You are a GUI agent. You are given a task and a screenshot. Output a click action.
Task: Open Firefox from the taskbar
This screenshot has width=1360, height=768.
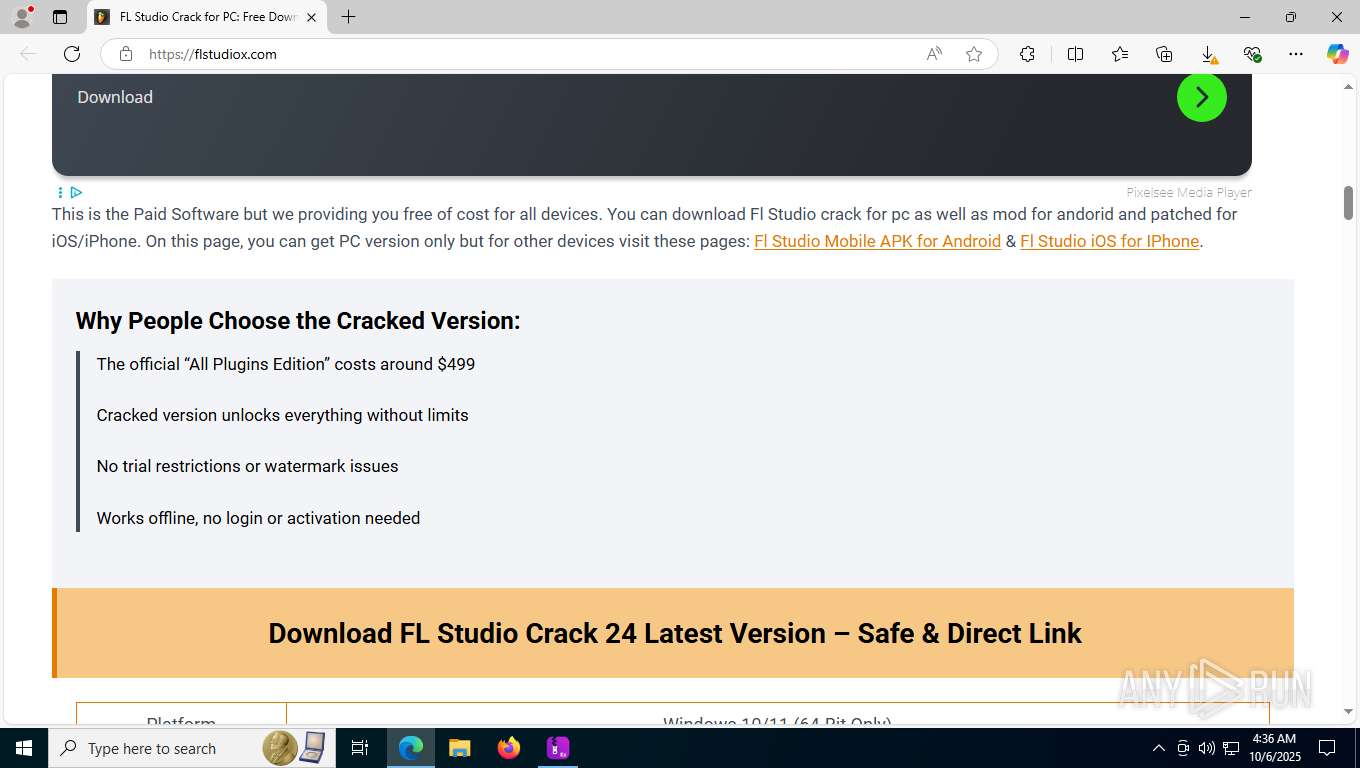[509, 748]
